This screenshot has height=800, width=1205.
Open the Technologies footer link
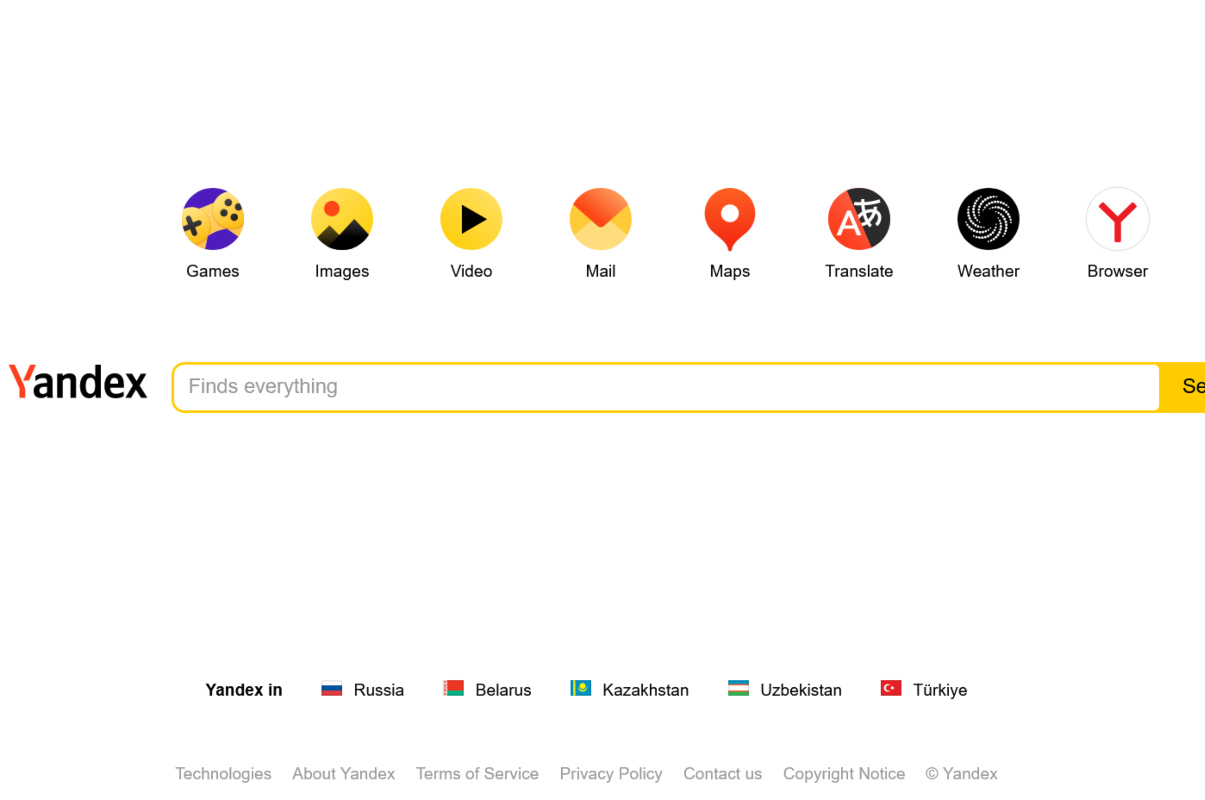[x=223, y=774]
